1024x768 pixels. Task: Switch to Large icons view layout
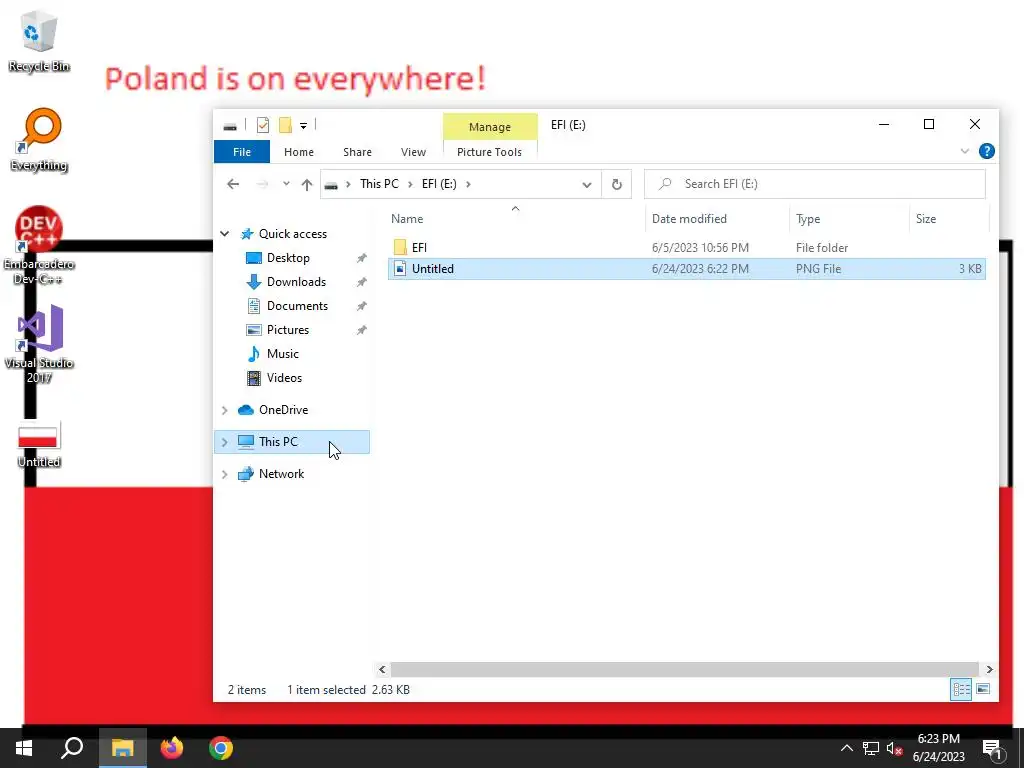pyautogui.click(x=983, y=689)
